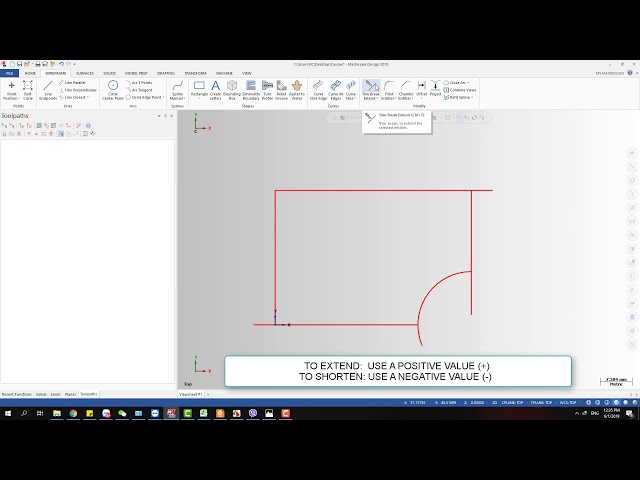Open the Toolpaths panel options dropdown
640x480 pixels.
(x=159, y=116)
